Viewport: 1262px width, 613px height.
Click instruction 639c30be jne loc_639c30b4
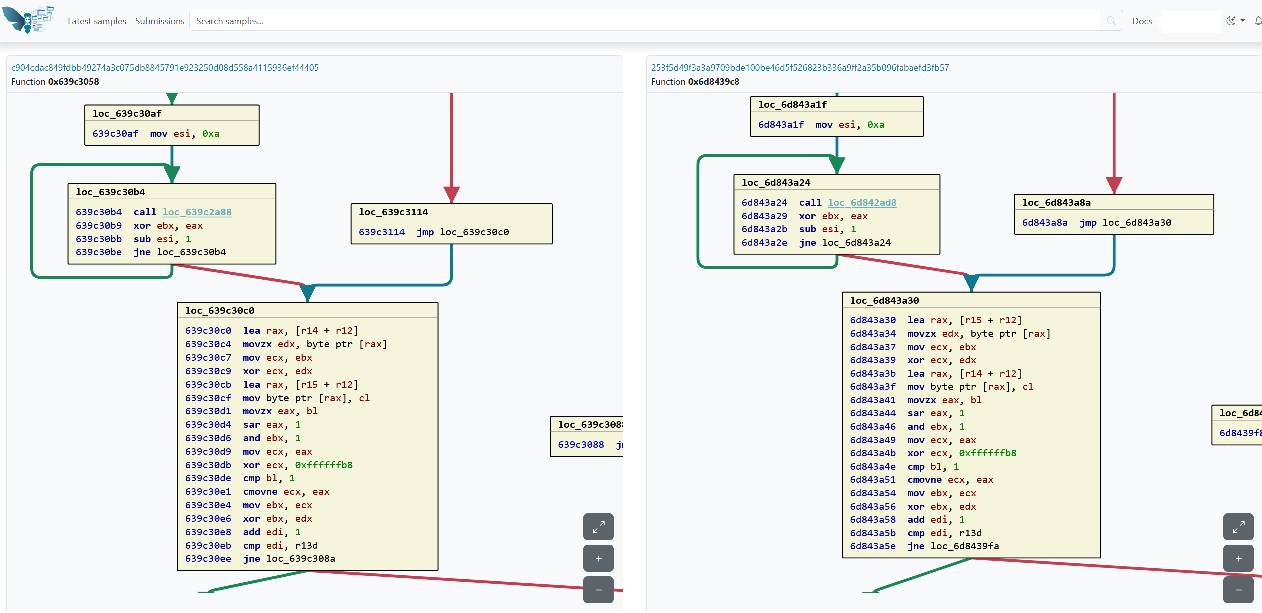[x=150, y=252]
